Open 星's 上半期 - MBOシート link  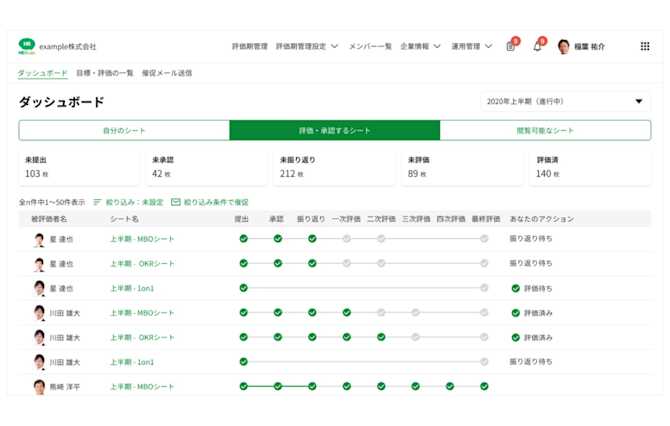tap(142, 239)
